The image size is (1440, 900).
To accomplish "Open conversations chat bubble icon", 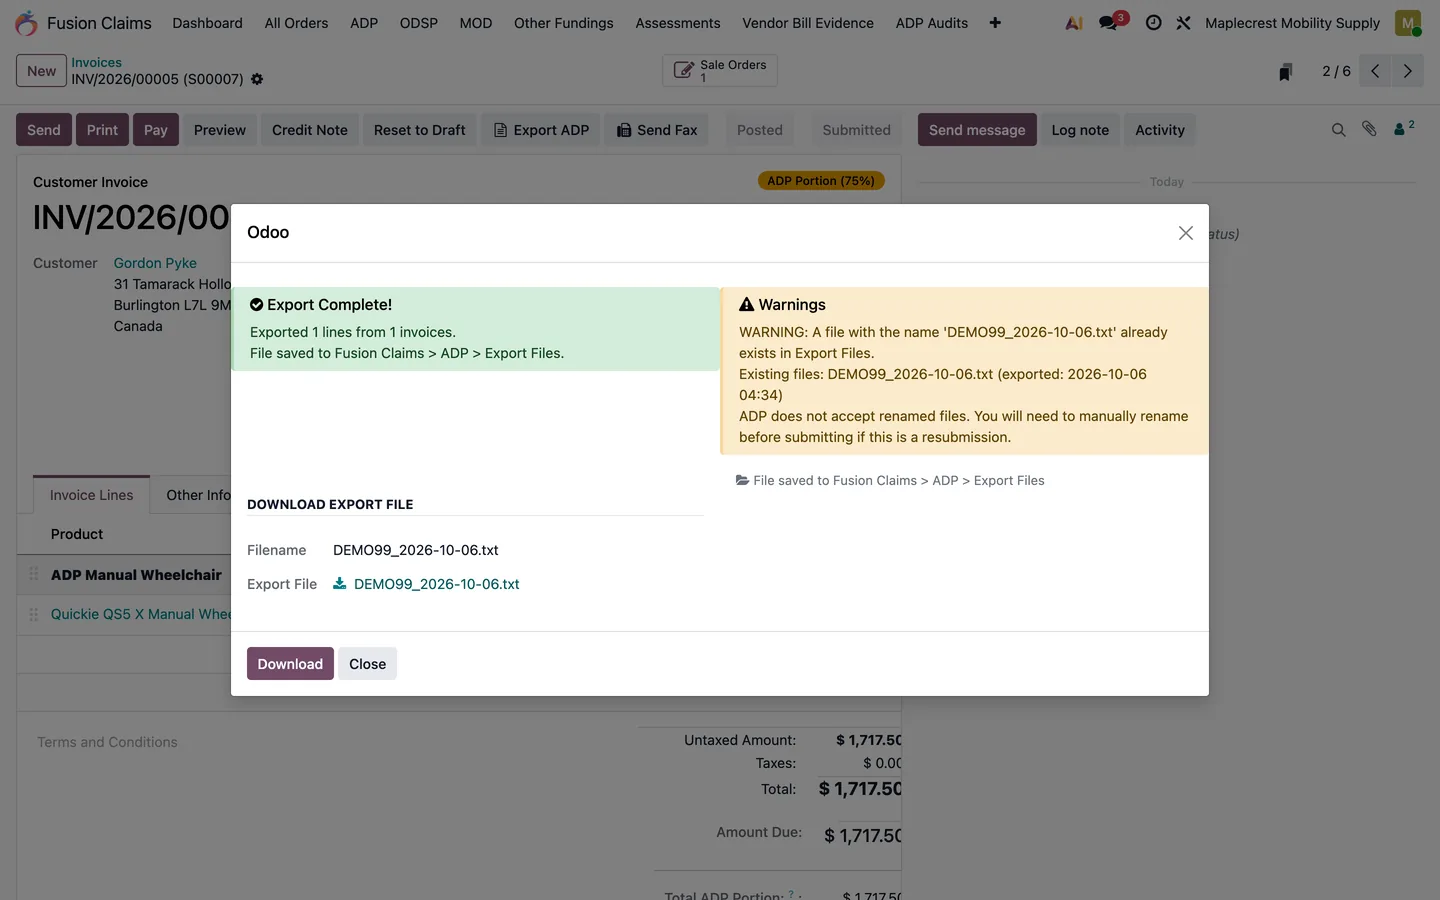I will (1109, 23).
